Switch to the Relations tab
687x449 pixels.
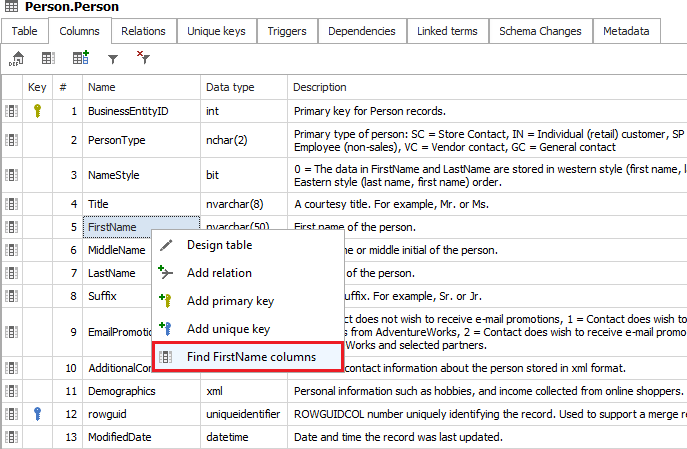143,31
